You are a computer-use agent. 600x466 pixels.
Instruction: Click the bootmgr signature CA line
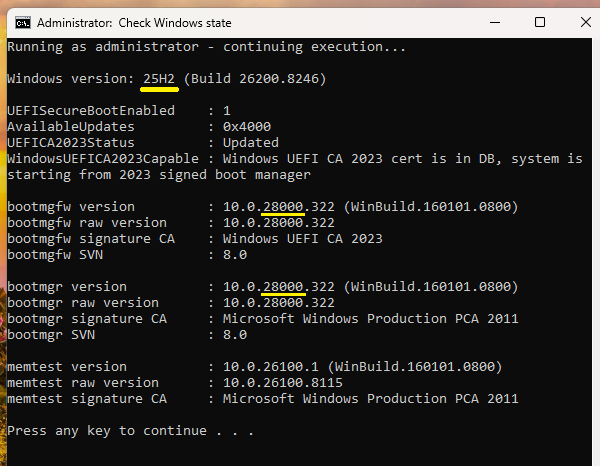coord(260,318)
